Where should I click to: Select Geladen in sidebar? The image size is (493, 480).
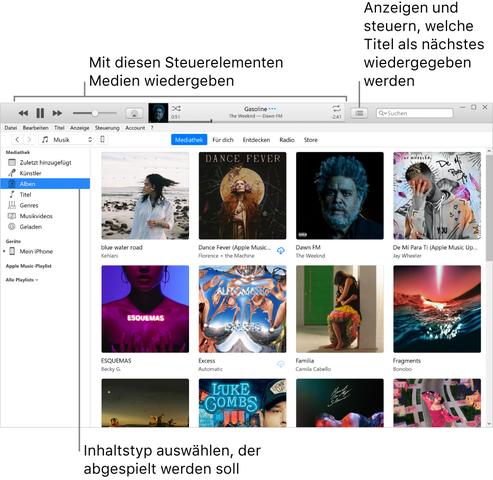(45, 227)
